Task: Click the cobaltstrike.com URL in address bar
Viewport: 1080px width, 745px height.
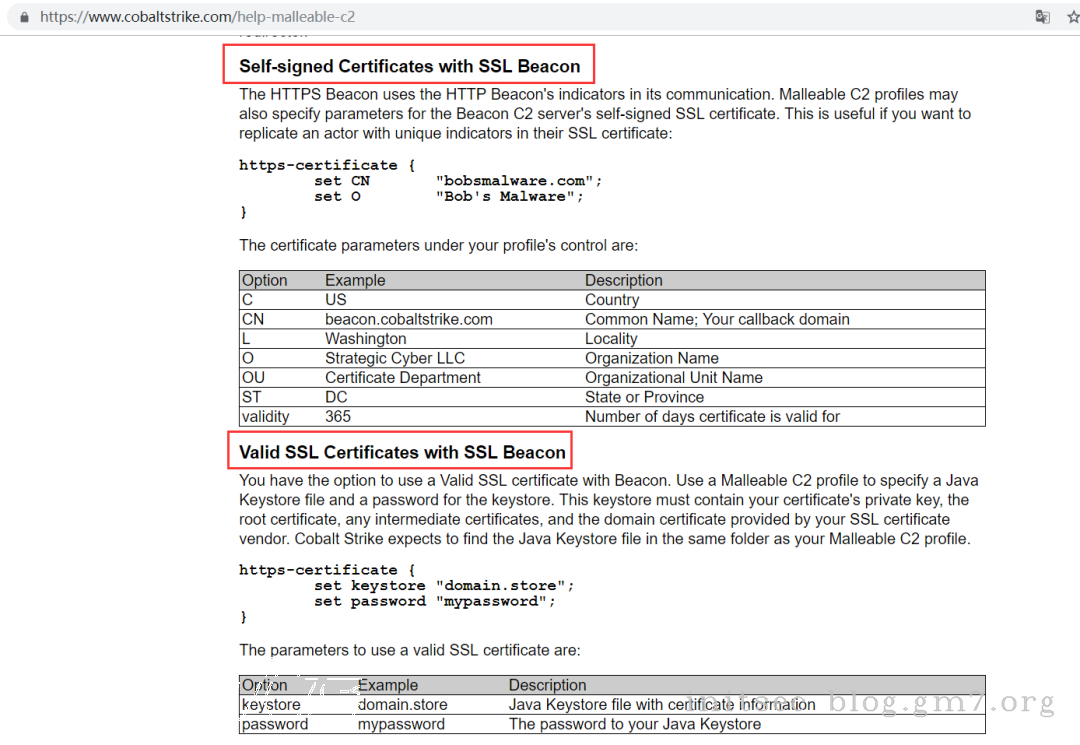Action: point(197,17)
